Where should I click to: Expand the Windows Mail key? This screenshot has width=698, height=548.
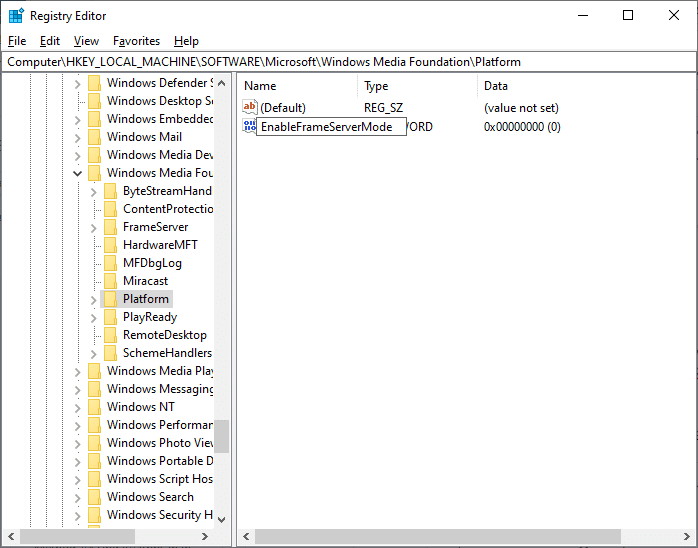[x=77, y=138]
